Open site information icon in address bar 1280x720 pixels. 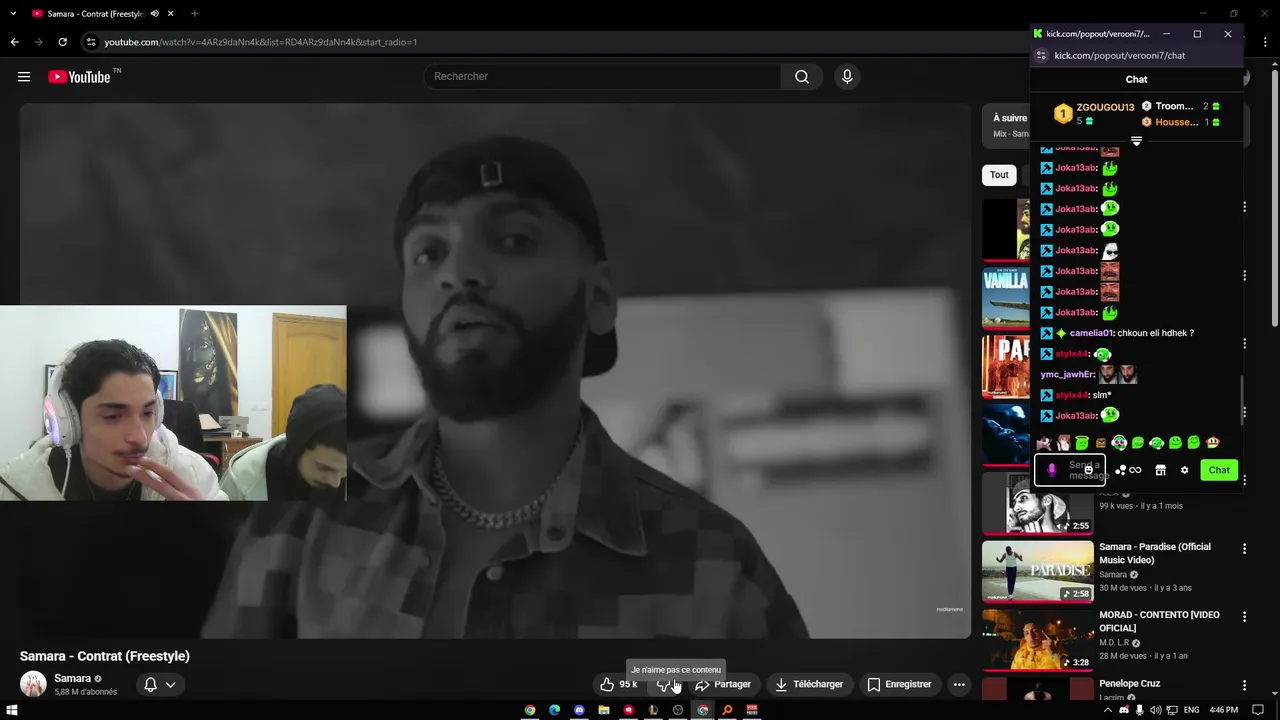coord(91,42)
